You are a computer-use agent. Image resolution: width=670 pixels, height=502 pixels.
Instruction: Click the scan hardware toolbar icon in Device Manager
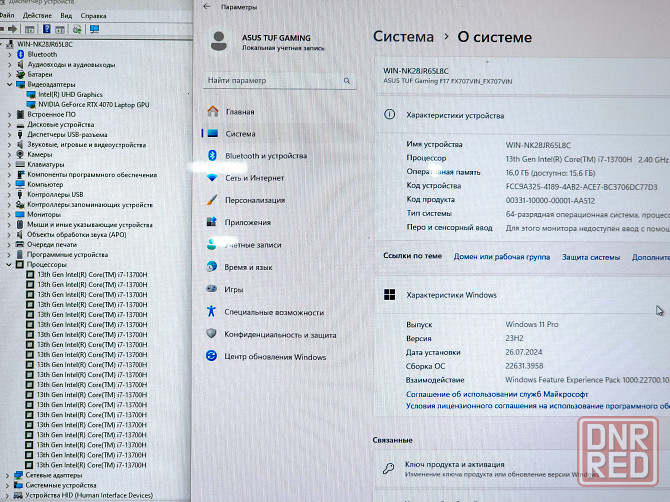pyautogui.click(x=77, y=29)
